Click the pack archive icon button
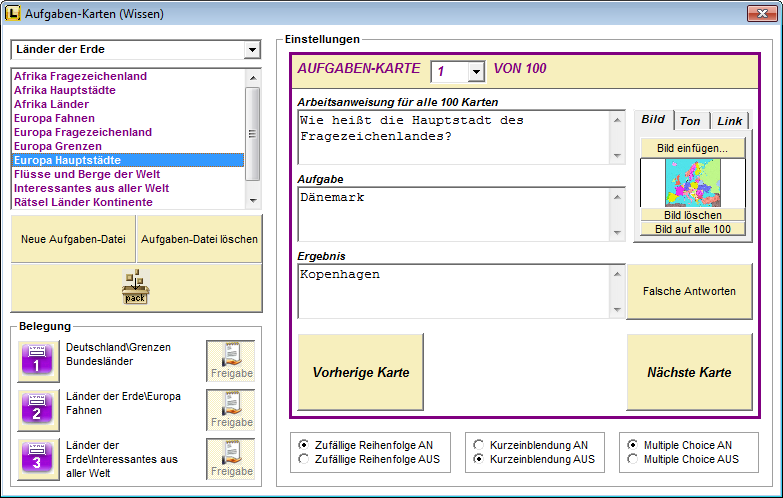 [136, 287]
